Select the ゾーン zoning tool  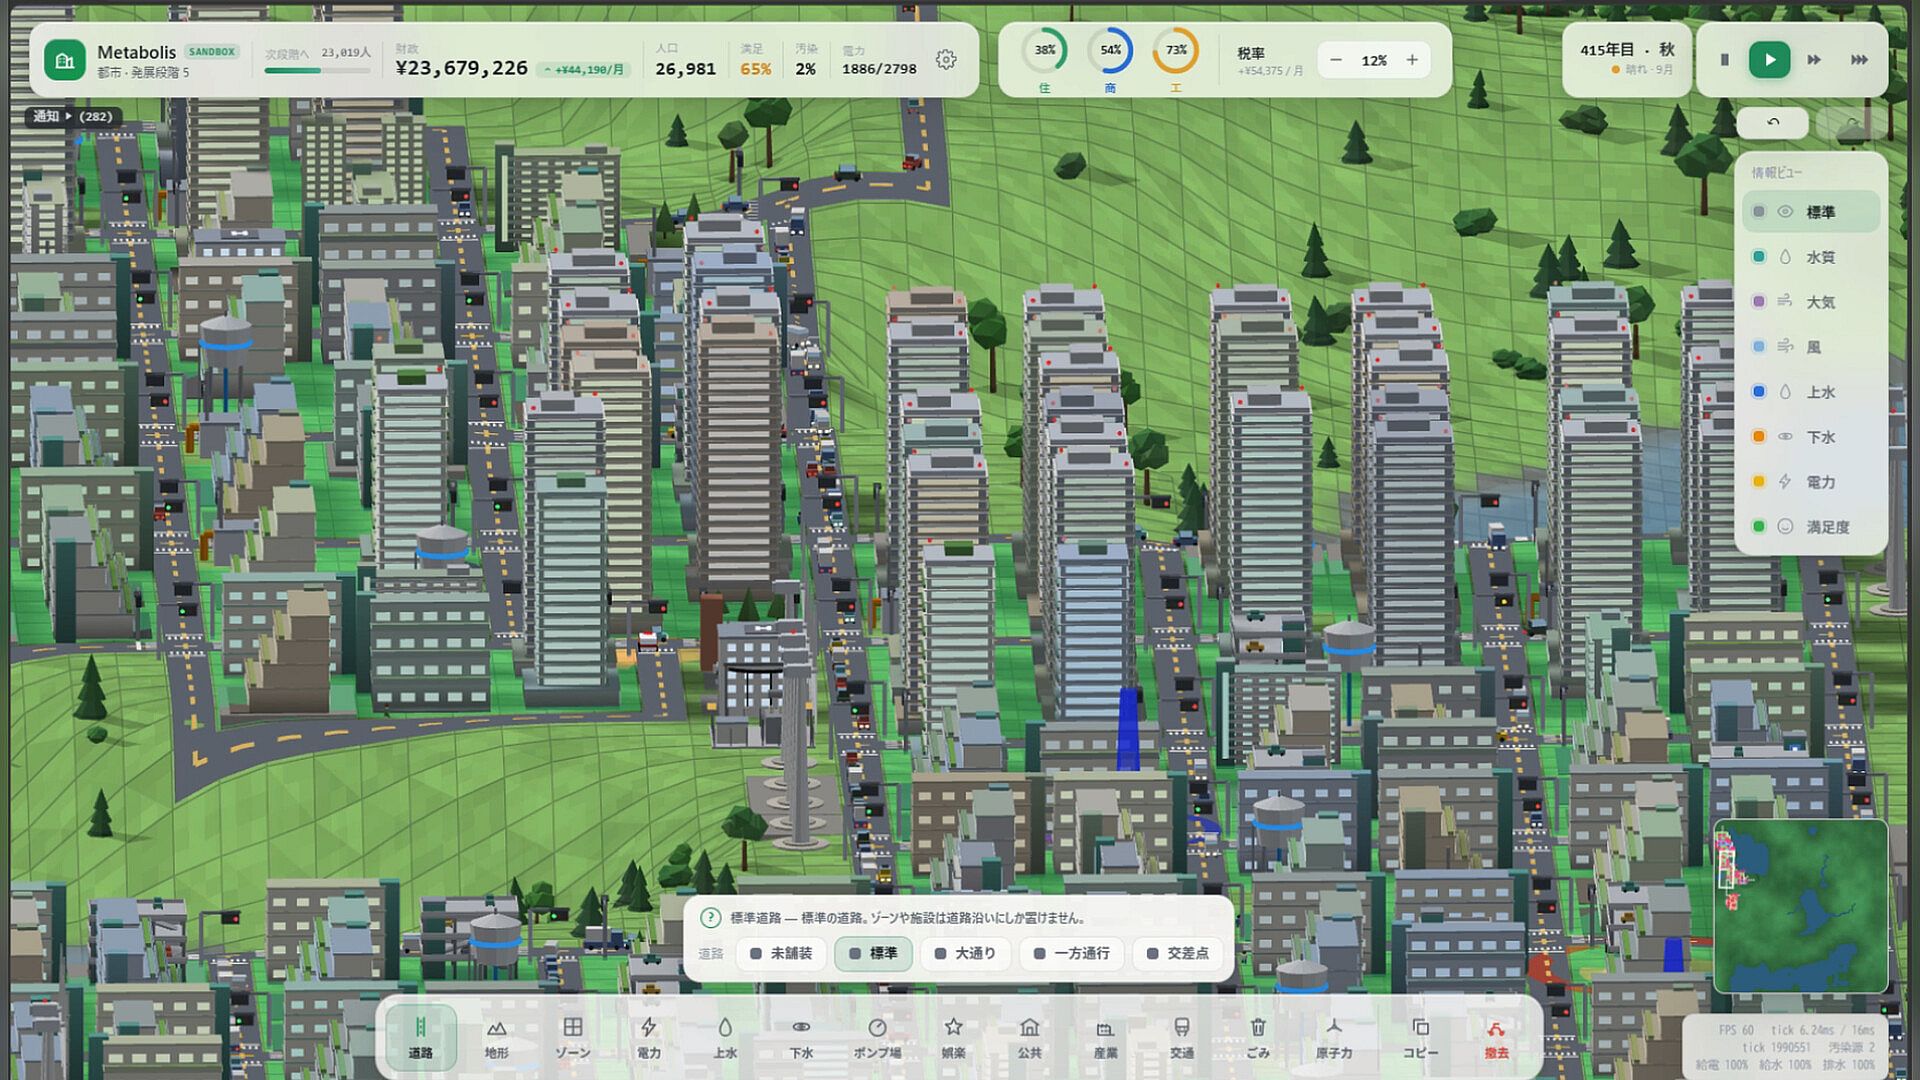[x=573, y=1037]
